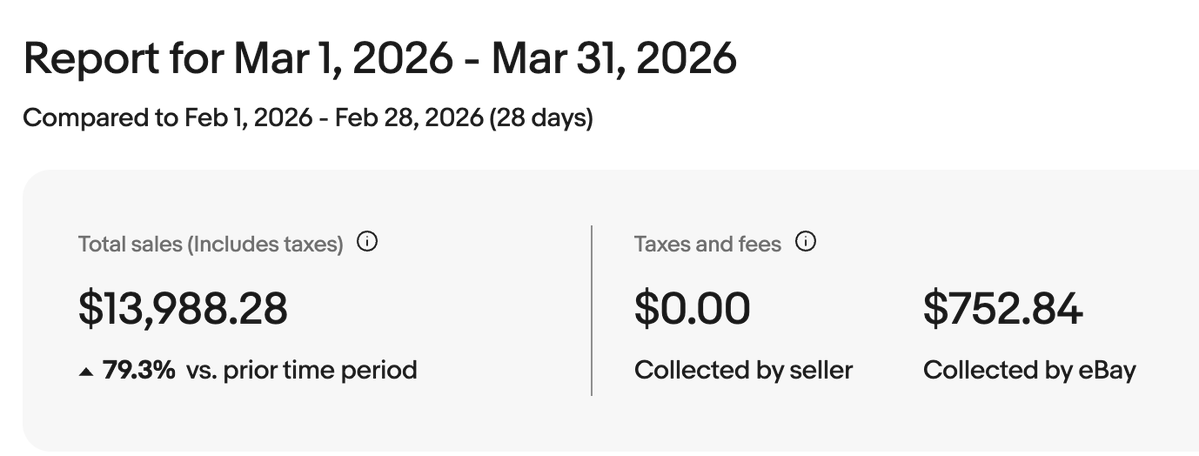Click the Collected by eBay caption
Viewport: 1199px width, 456px height.
[1029, 370]
